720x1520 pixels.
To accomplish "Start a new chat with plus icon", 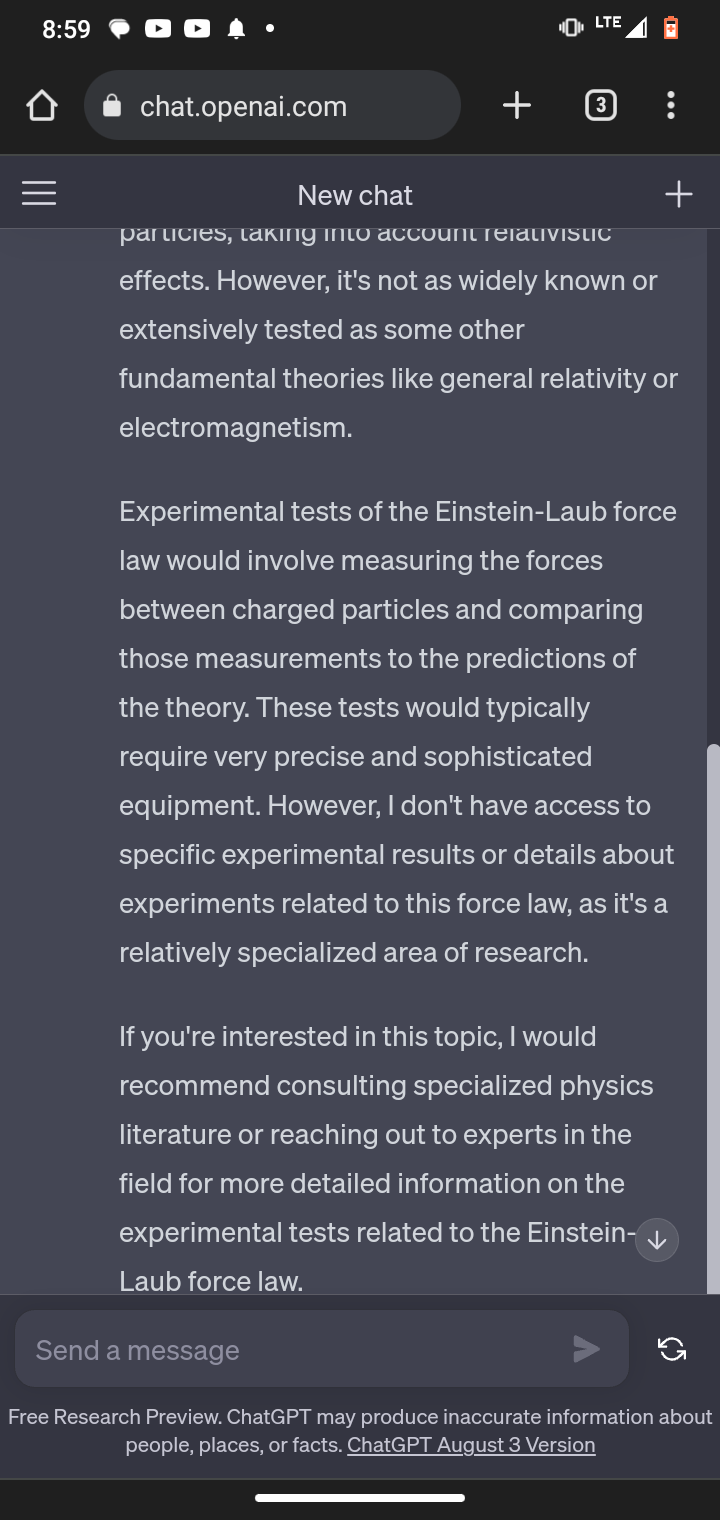I will tap(678, 194).
